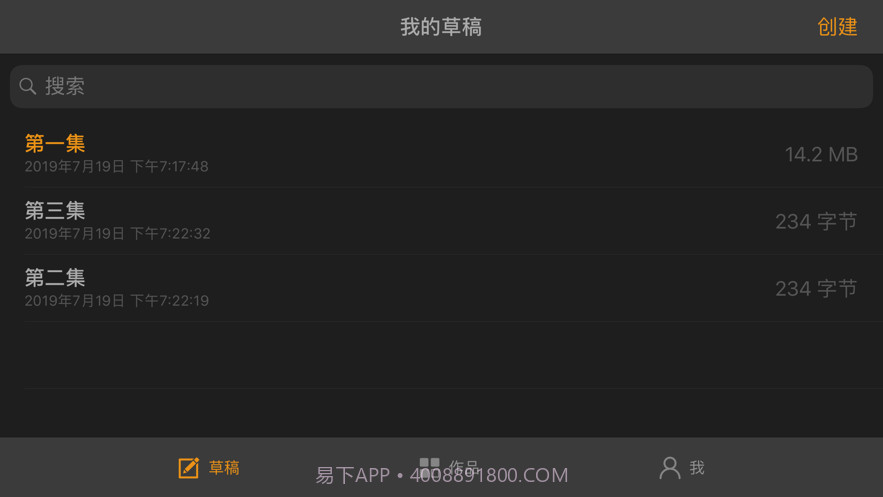The height and width of the screenshot is (497, 883).
Task: Click the 234 字节 size of 第二集
Action: pos(816,288)
